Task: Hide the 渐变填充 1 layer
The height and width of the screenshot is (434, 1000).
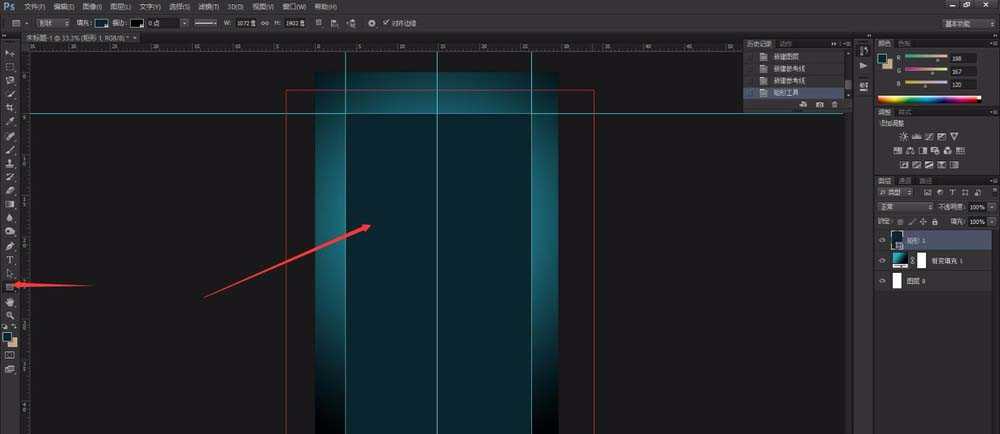Action: (x=881, y=260)
